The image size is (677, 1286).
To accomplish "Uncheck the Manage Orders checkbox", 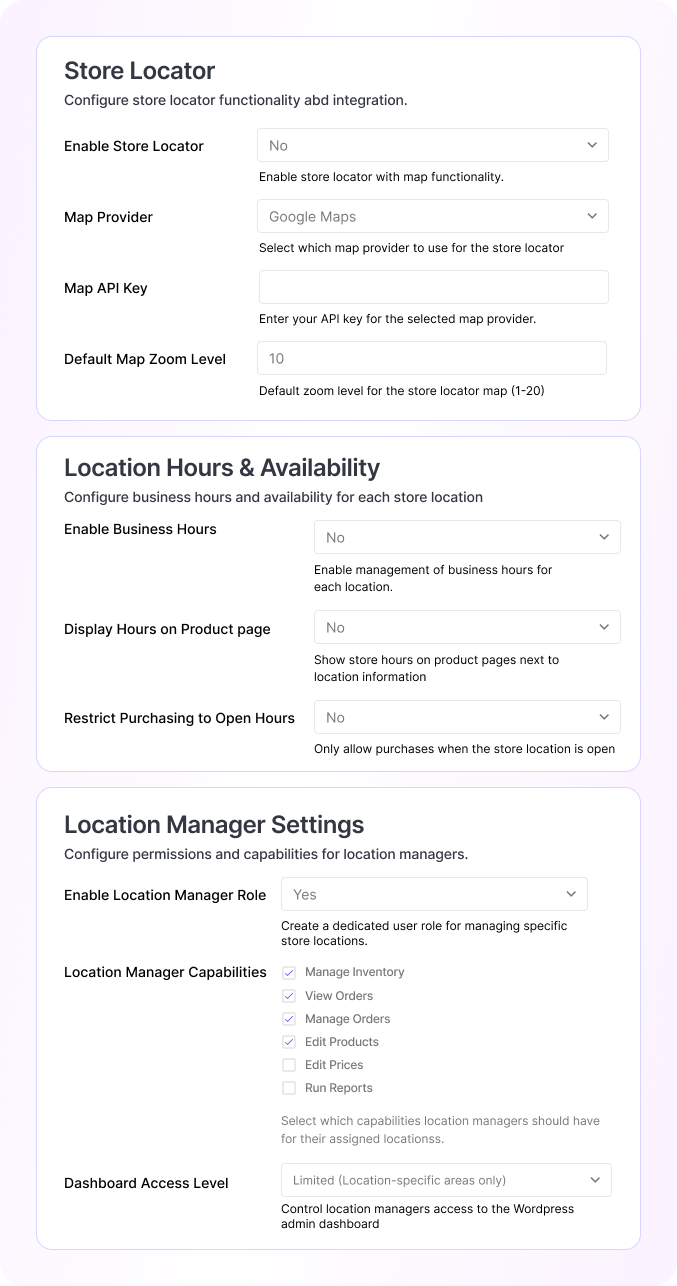I will (x=289, y=1019).
